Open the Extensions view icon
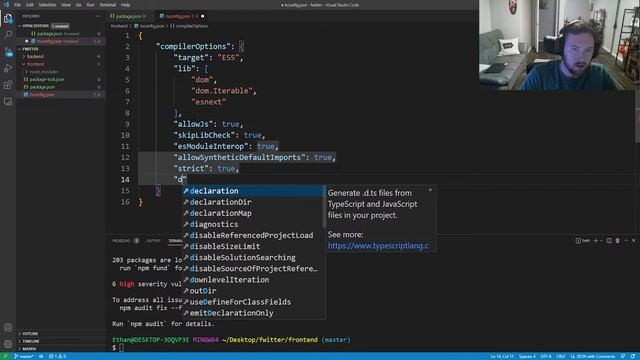Viewport: 640px width, 360px height. [8, 85]
